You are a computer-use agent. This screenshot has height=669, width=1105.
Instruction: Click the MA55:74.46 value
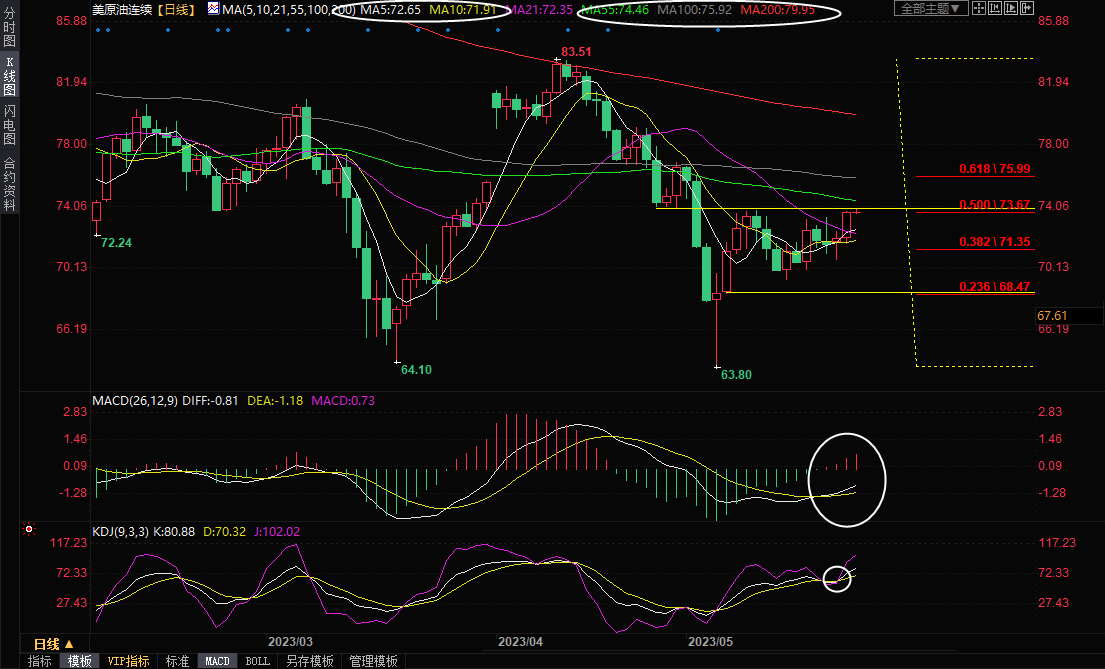615,9
